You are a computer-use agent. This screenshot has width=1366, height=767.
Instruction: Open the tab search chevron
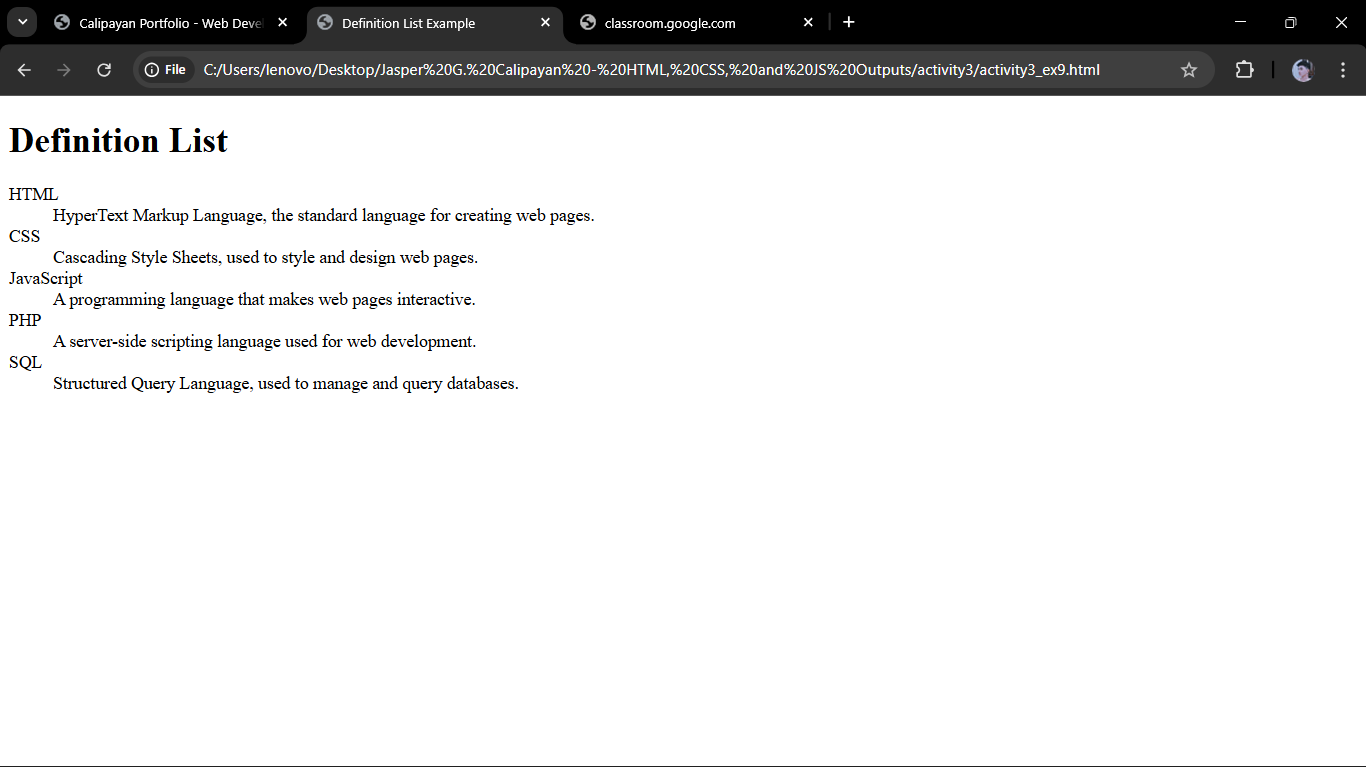click(x=20, y=22)
